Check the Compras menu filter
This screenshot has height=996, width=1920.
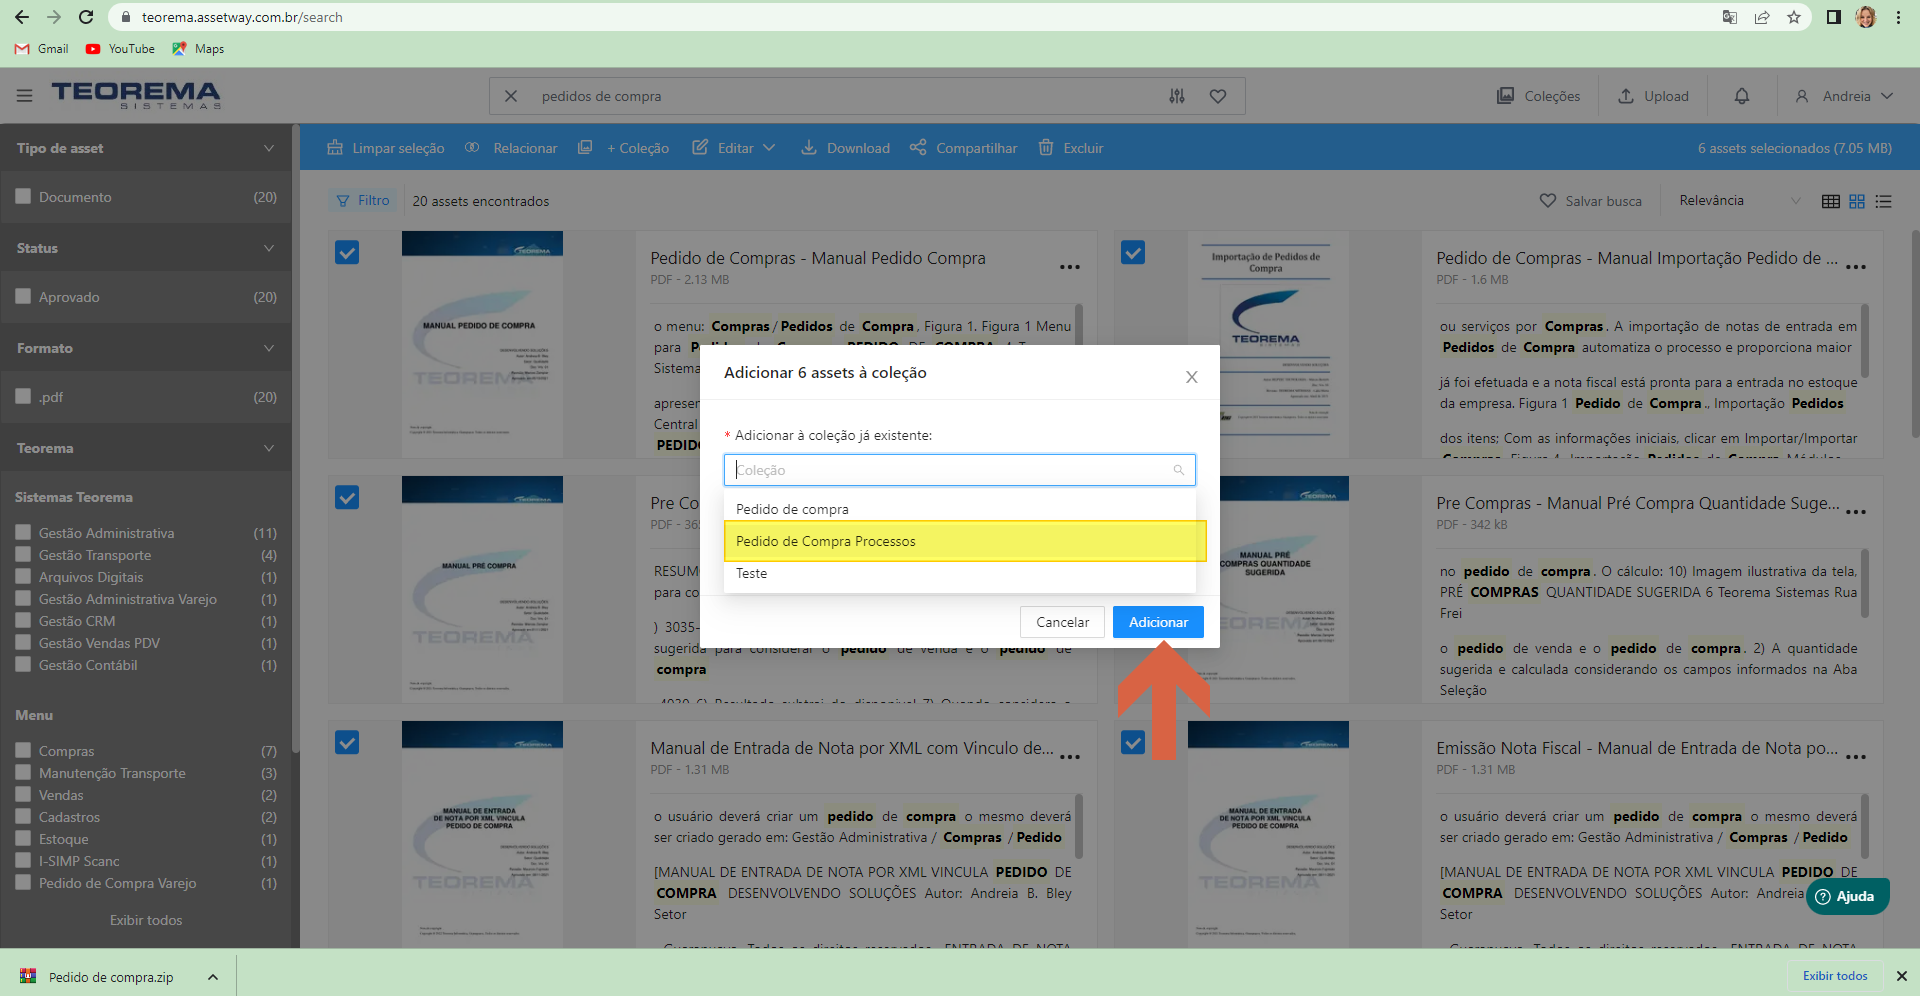[23, 750]
